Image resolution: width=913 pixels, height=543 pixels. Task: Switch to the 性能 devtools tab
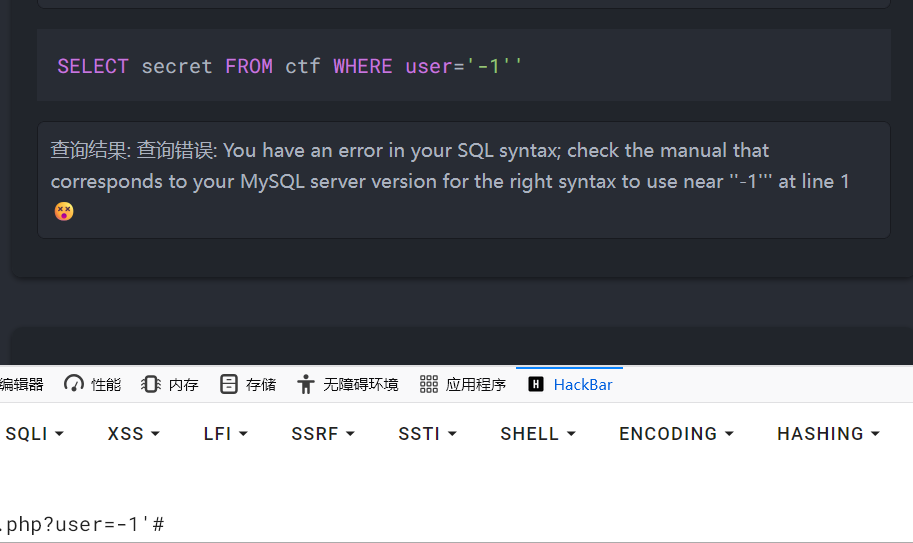[x=93, y=385]
